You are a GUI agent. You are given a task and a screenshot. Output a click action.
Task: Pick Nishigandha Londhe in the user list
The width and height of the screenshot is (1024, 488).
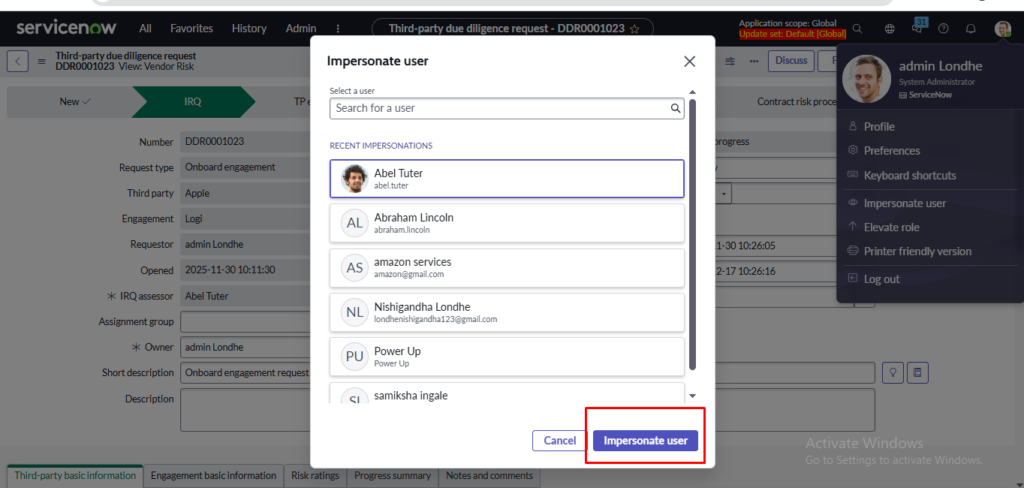(506, 312)
